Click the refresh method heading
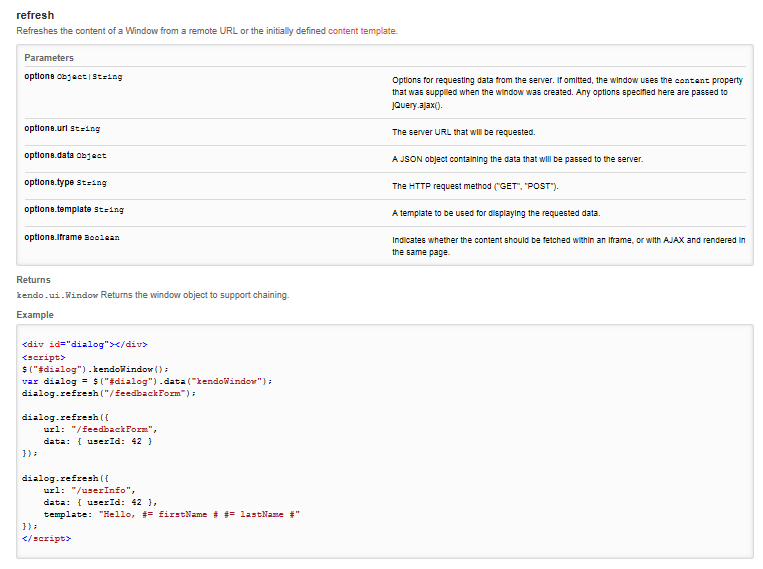This screenshot has height=569, width=763. click(x=35, y=15)
